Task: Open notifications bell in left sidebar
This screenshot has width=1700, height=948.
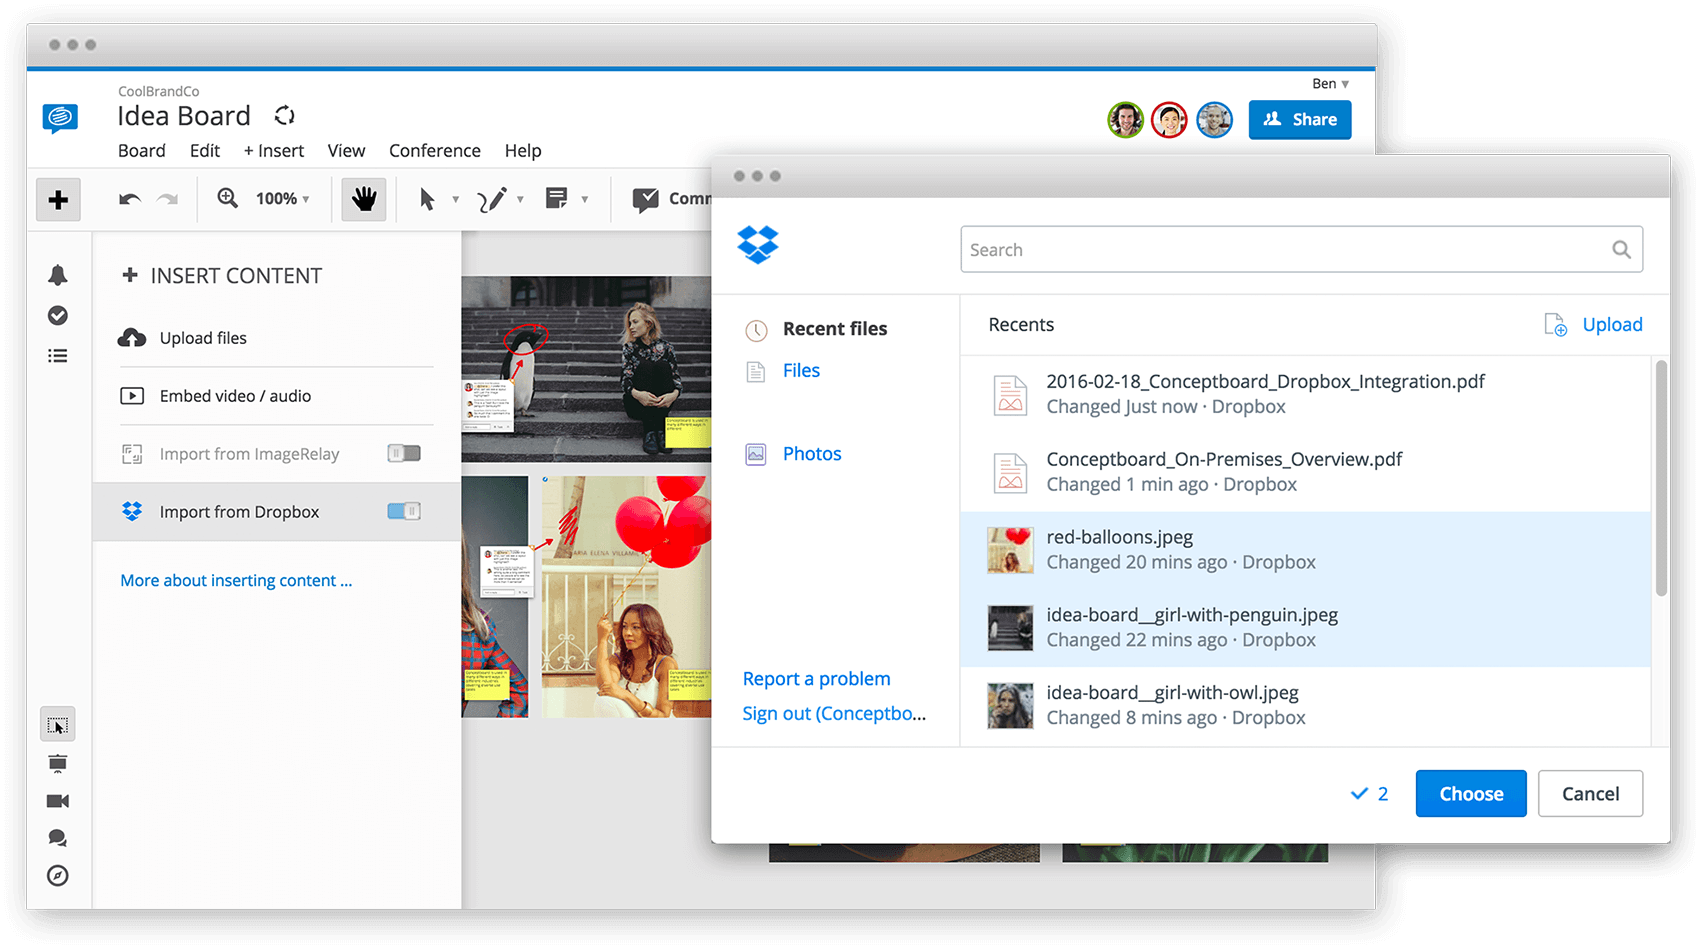Action: tap(58, 275)
